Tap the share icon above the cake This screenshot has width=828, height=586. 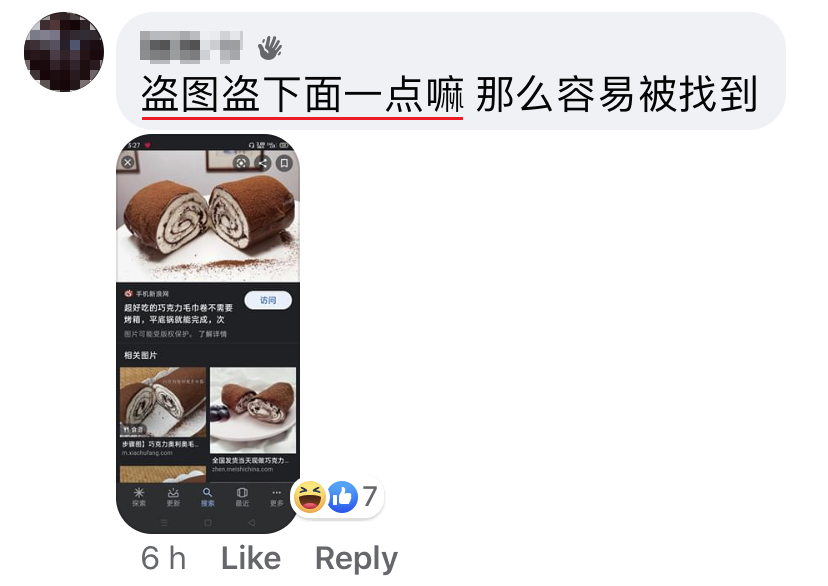(x=263, y=163)
